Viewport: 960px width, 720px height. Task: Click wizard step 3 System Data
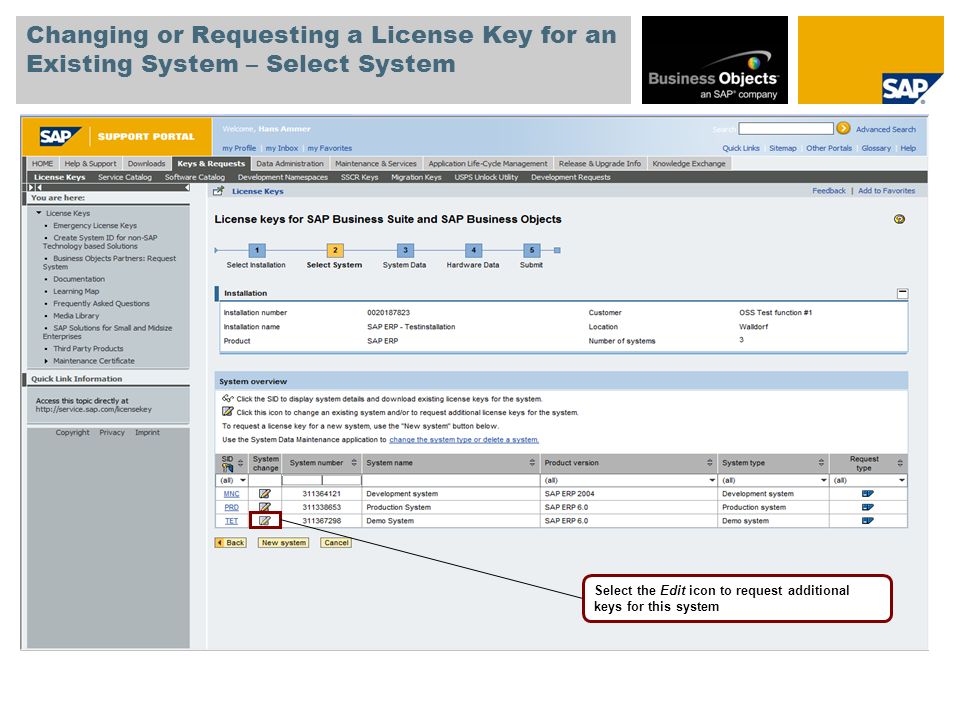coord(405,250)
